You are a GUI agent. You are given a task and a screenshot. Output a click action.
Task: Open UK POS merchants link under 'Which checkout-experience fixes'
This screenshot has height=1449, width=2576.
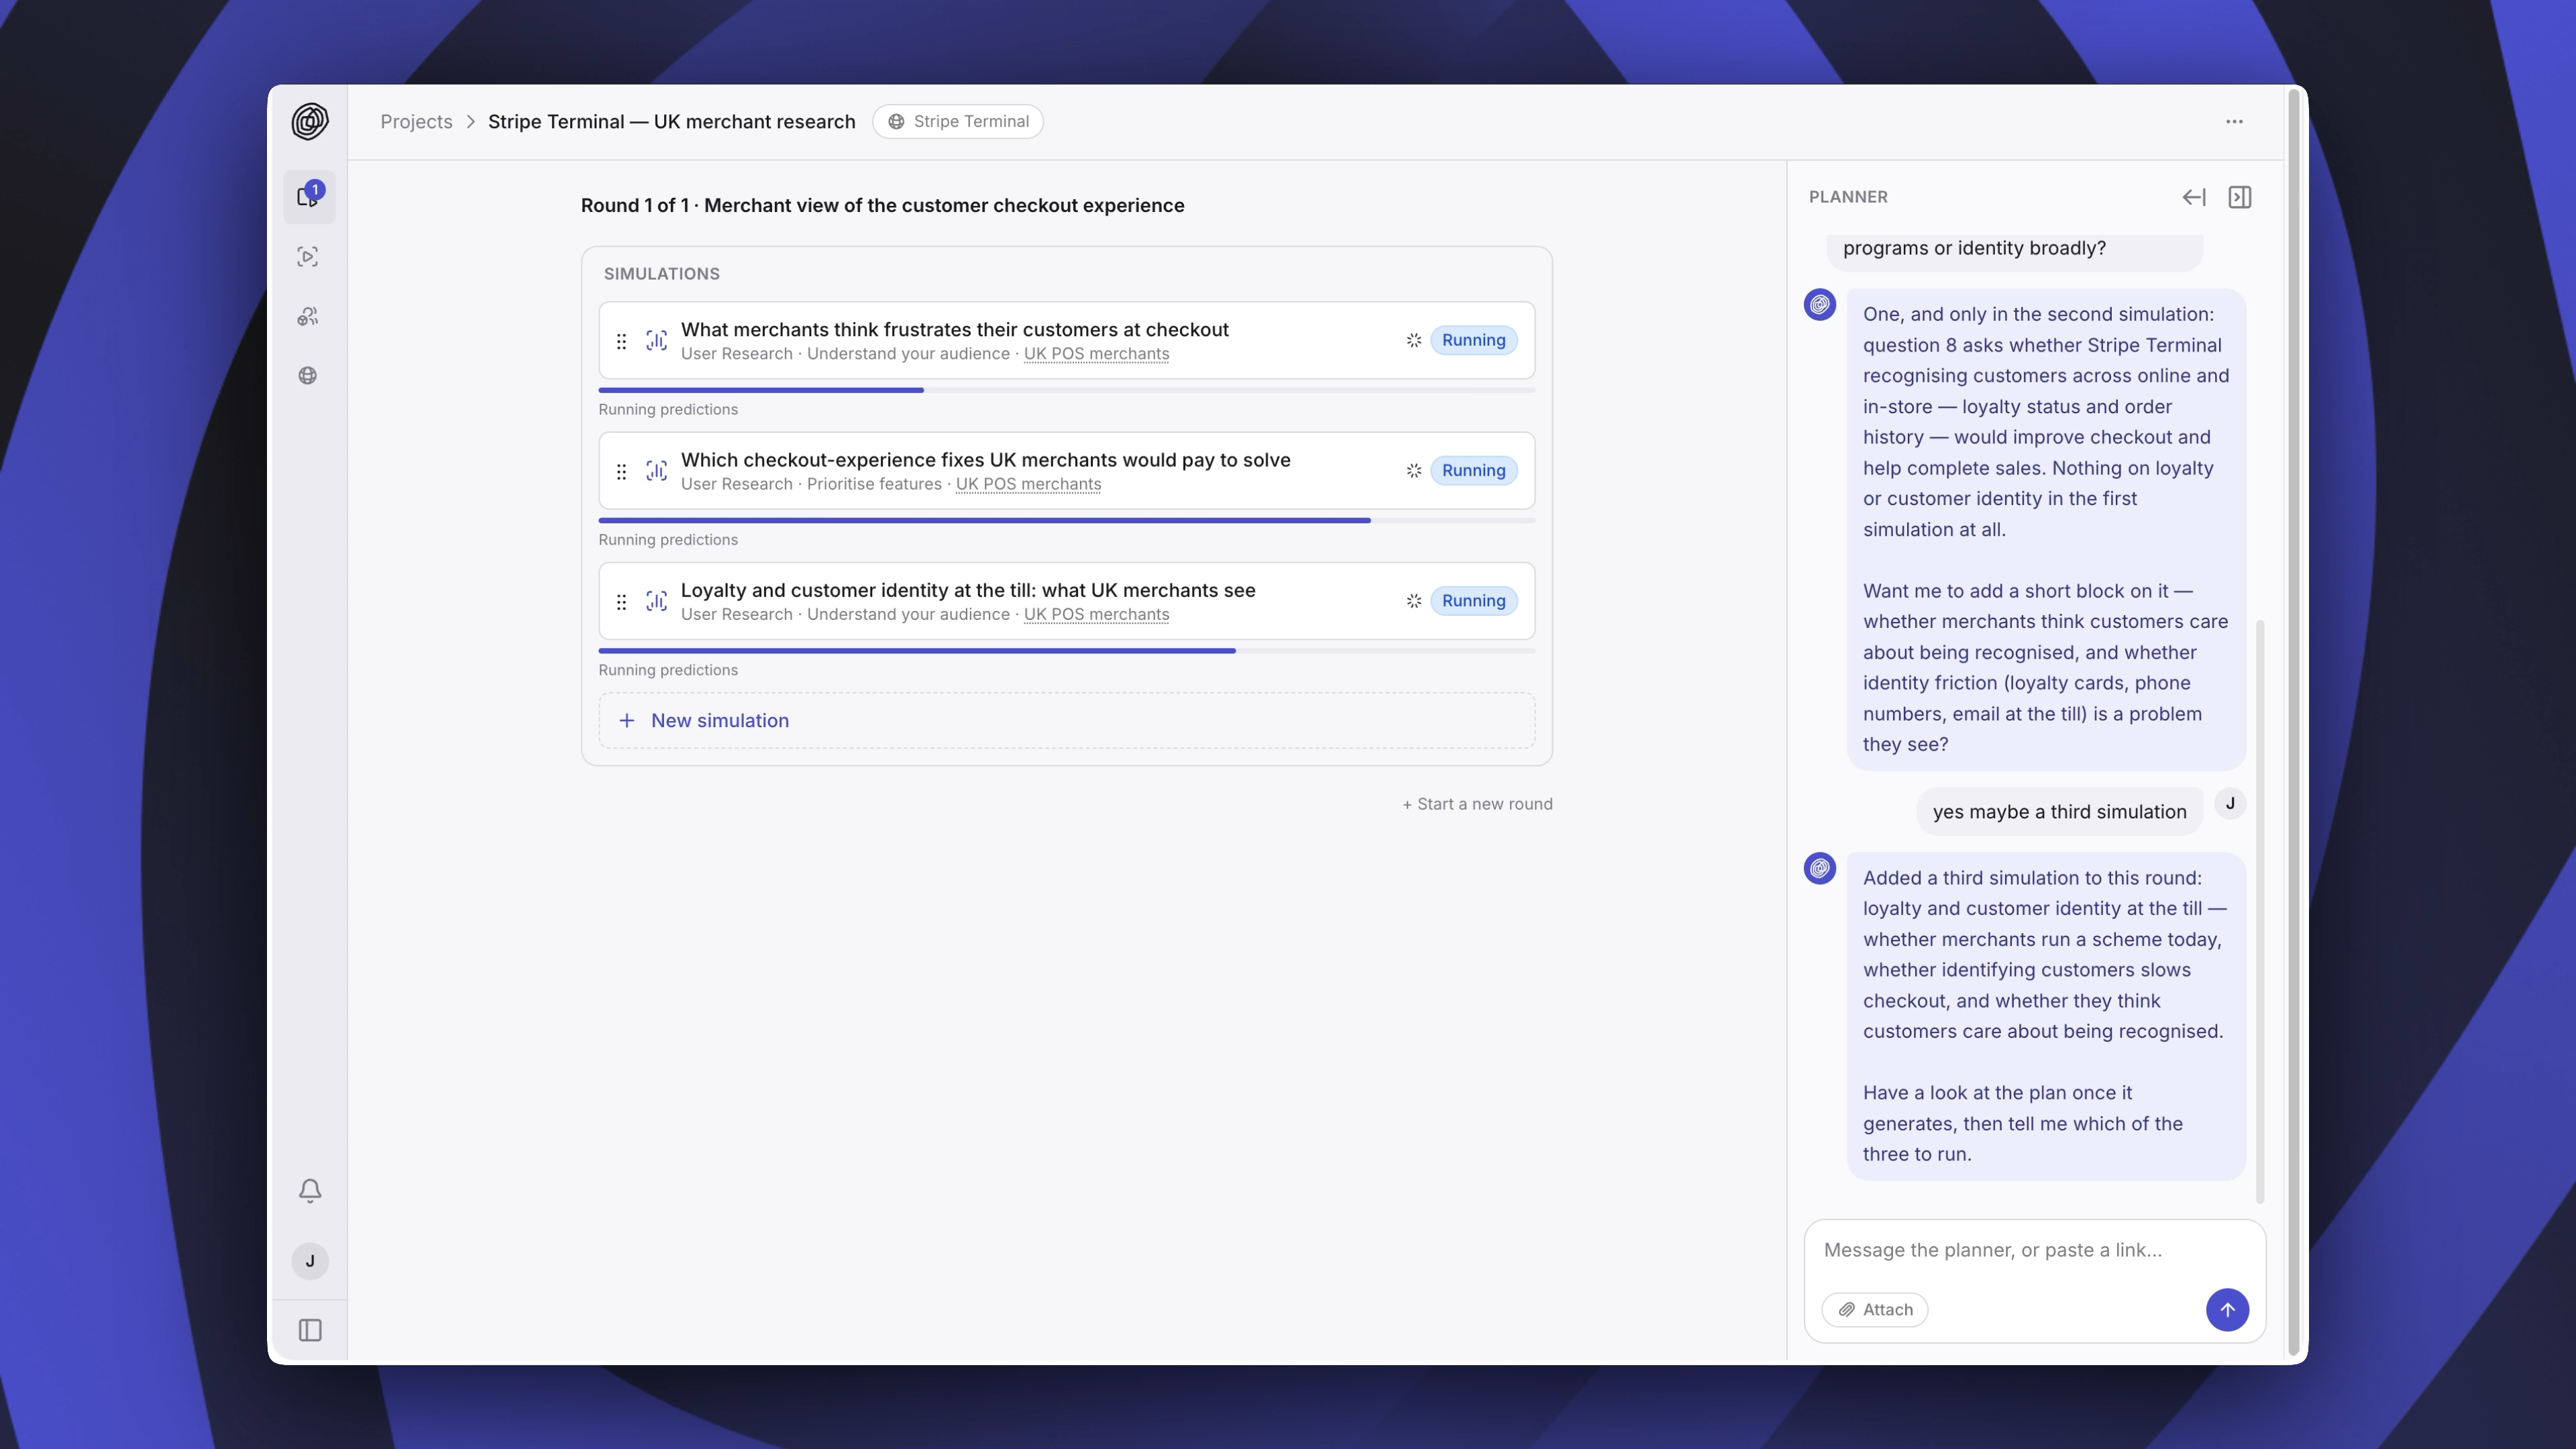point(1028,484)
